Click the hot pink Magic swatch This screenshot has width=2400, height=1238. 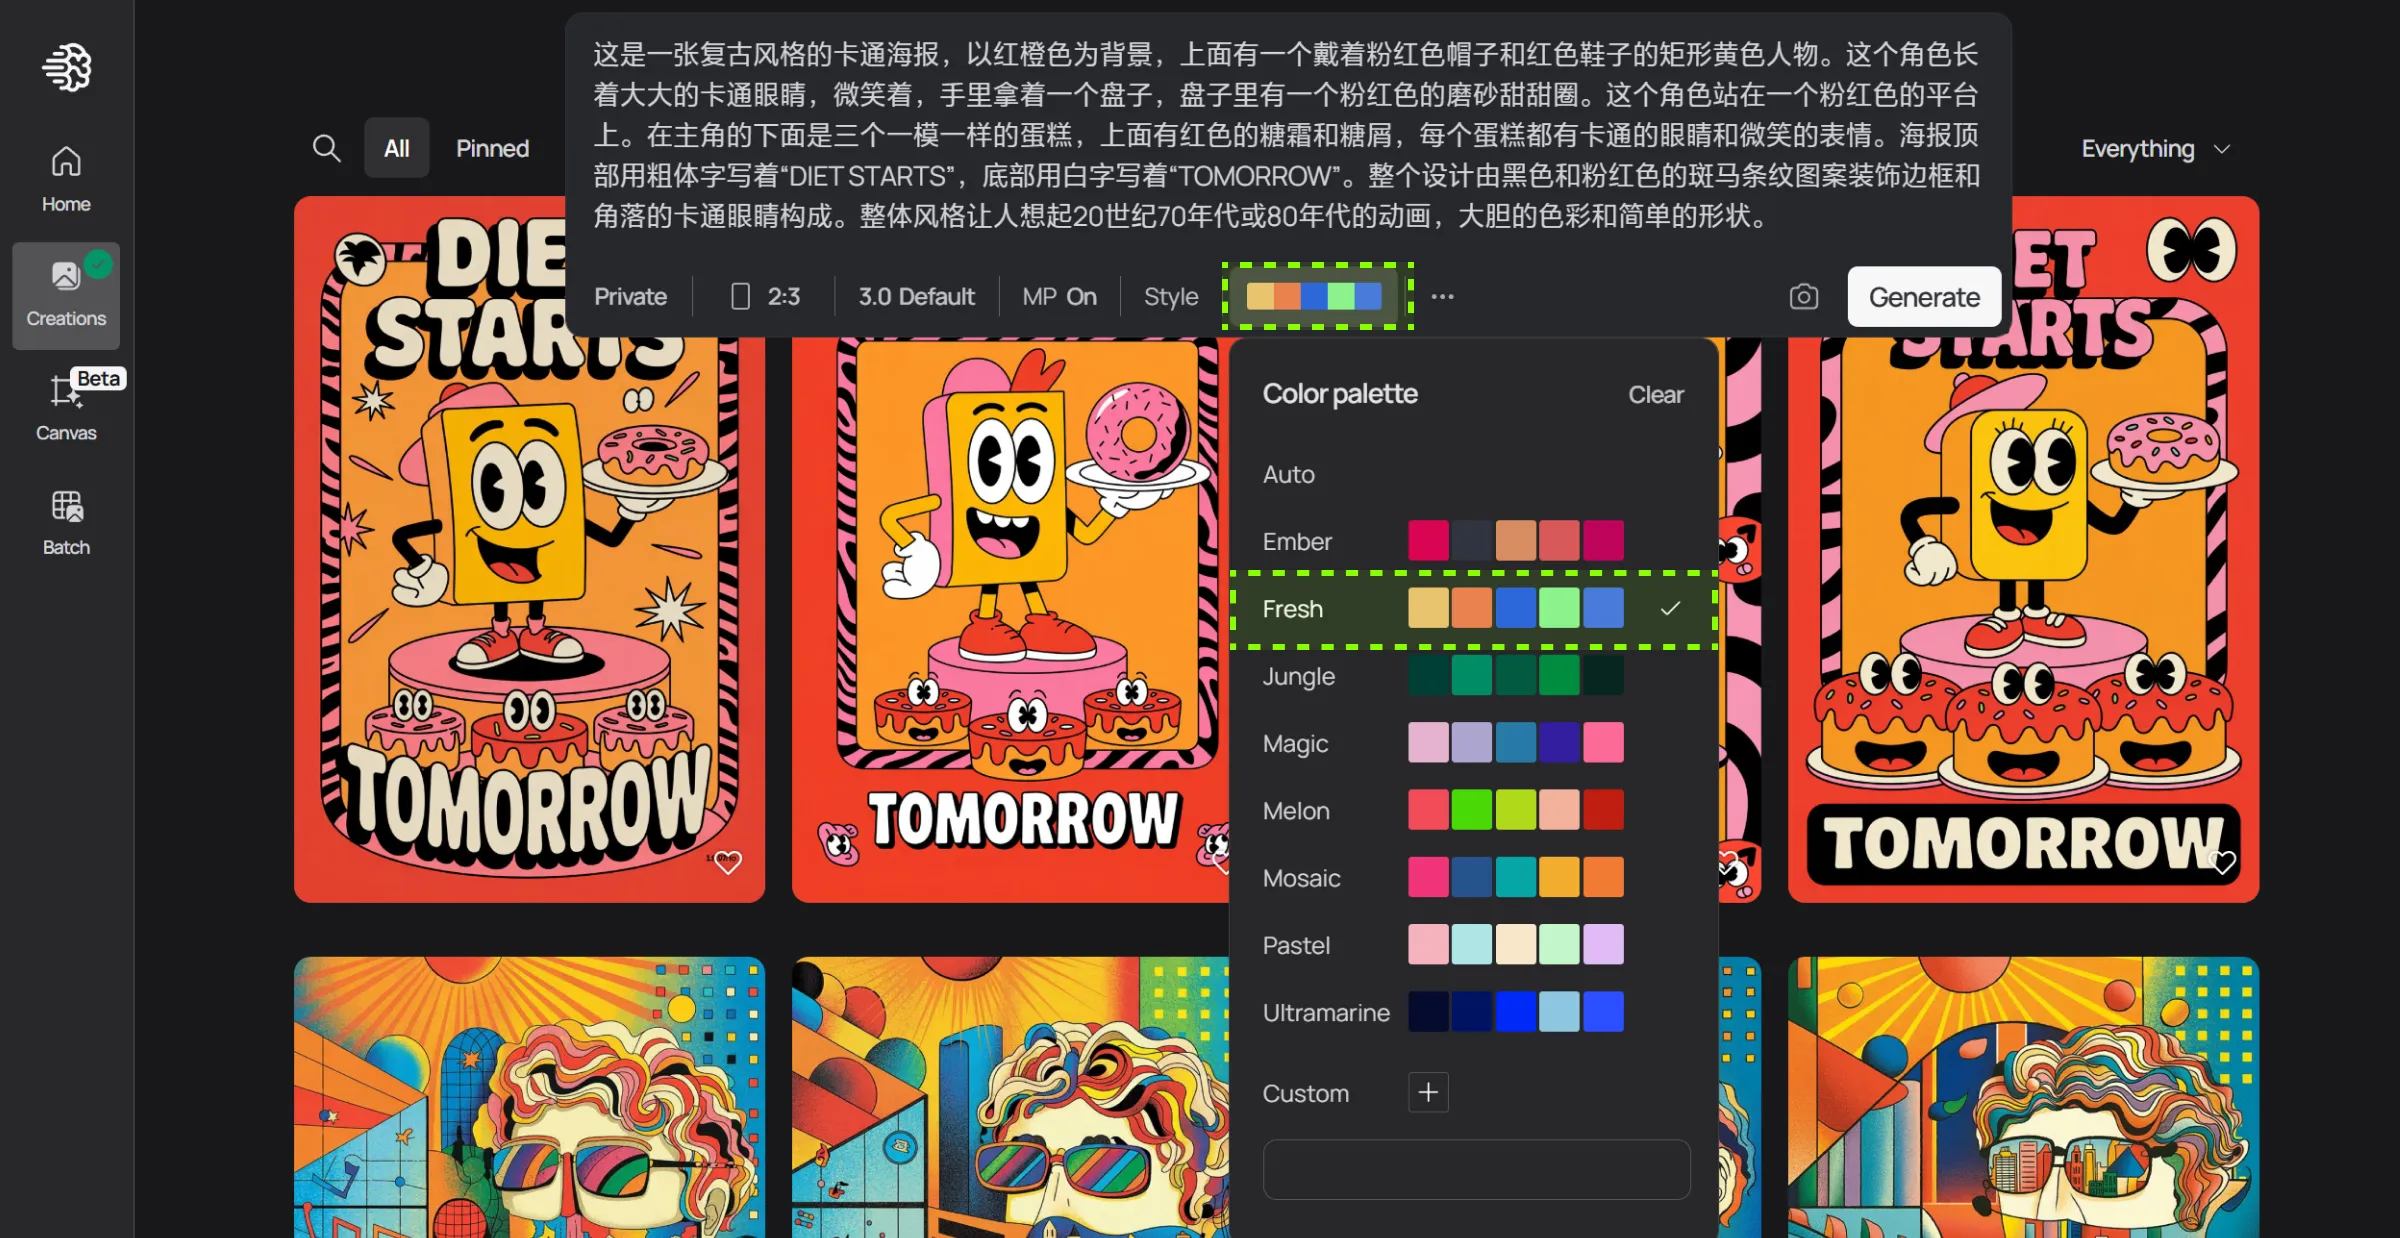coord(1603,743)
